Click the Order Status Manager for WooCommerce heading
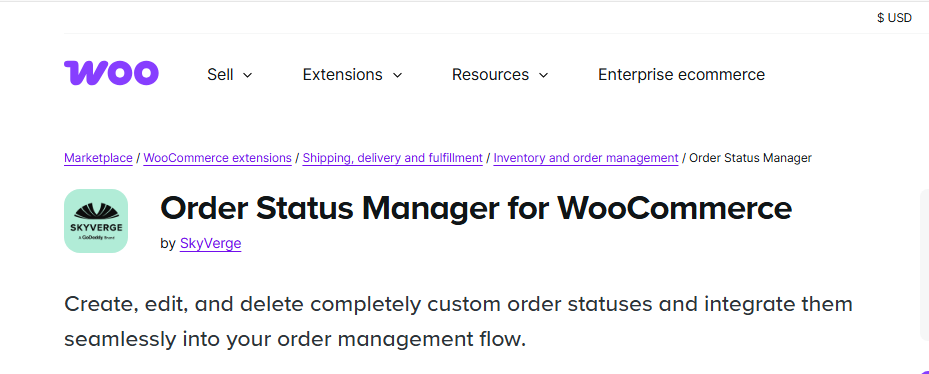Viewport: 929px width, 374px height. point(476,209)
